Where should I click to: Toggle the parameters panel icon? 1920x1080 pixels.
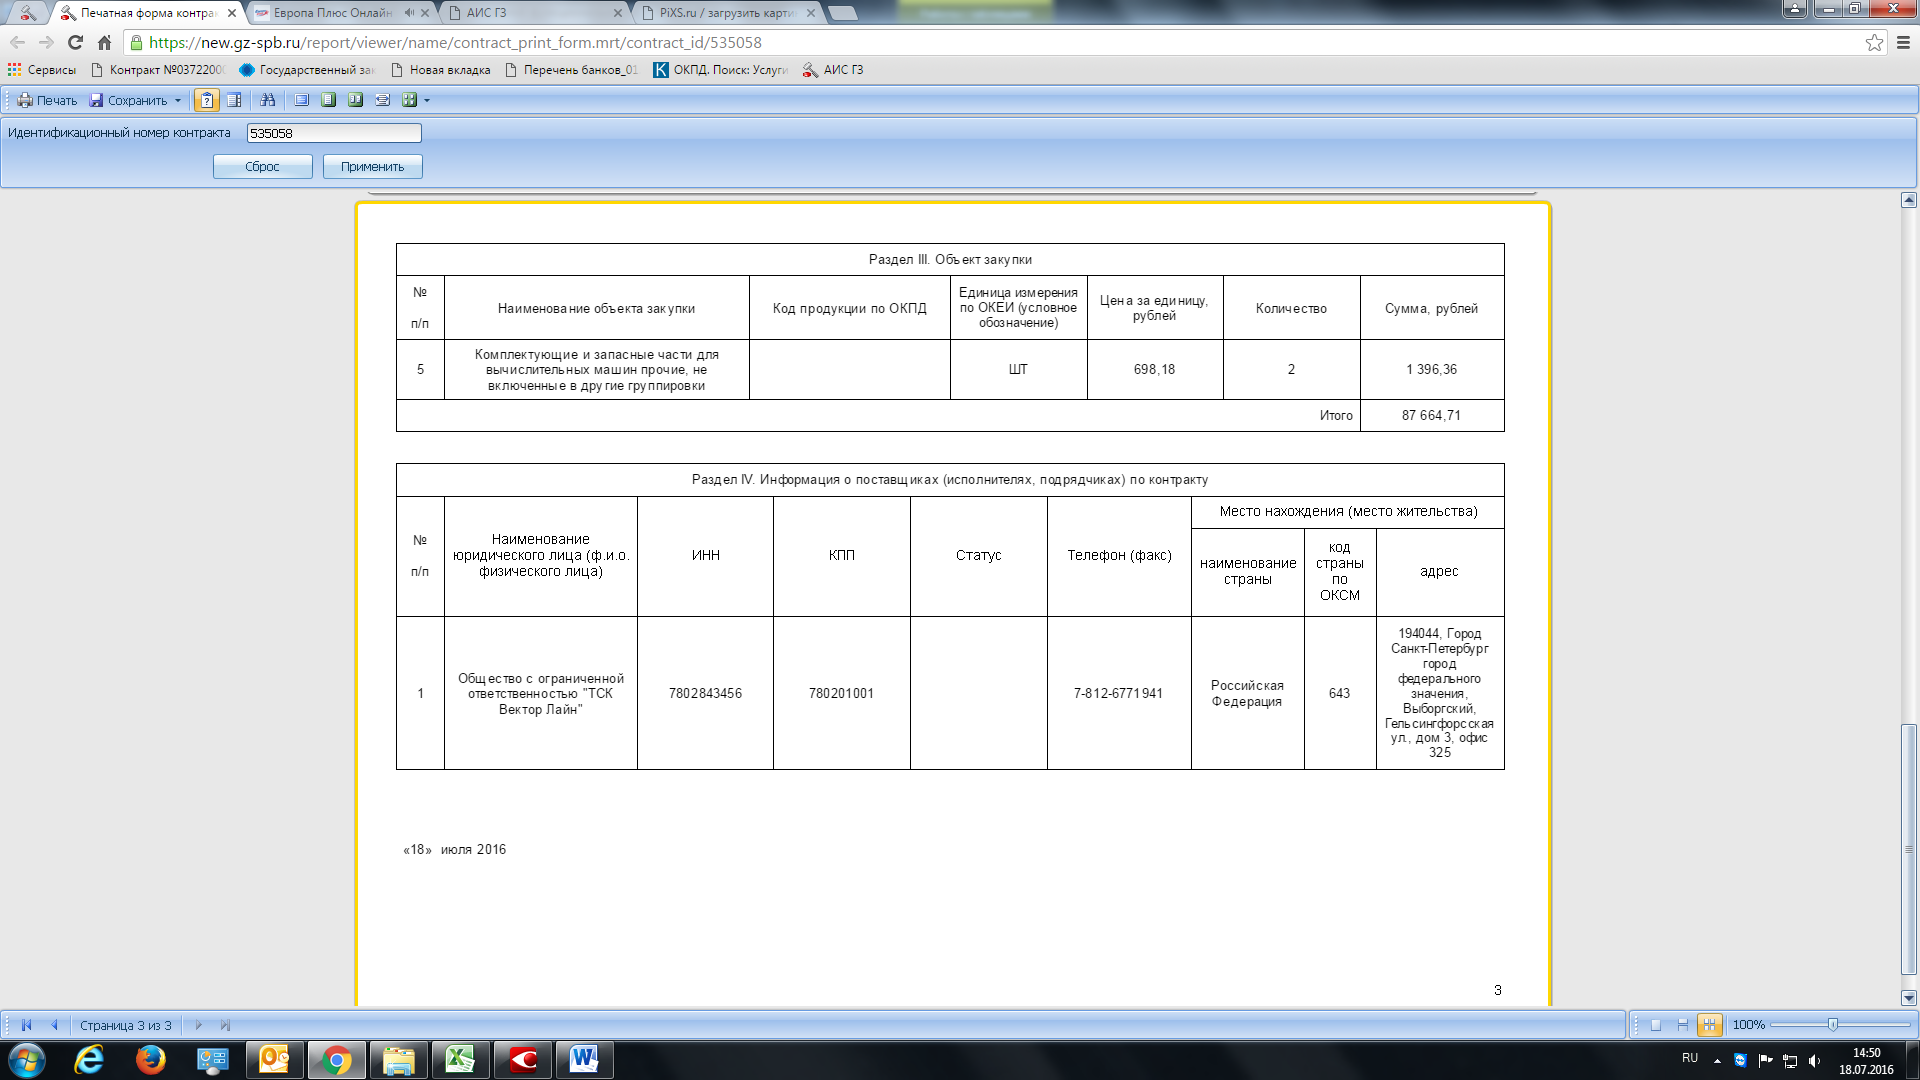tap(206, 100)
